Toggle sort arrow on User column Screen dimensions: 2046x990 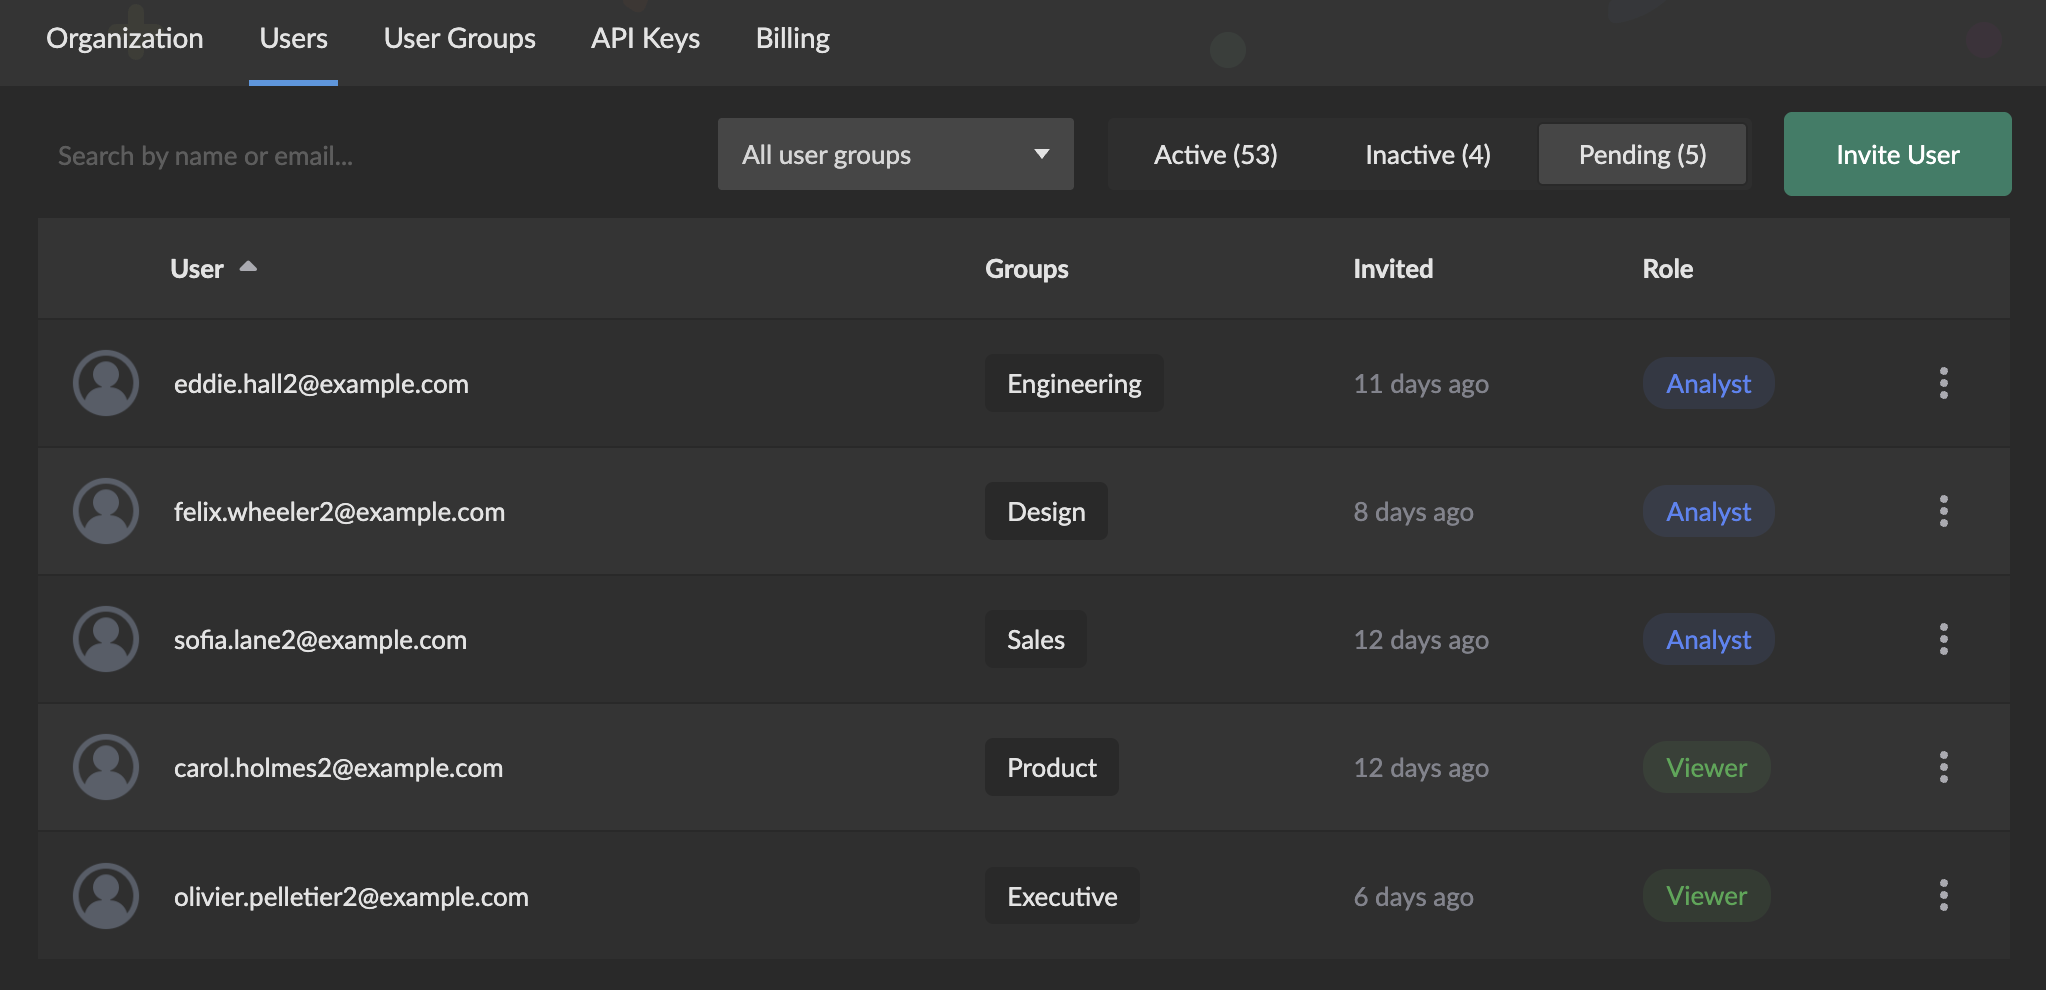tap(248, 267)
